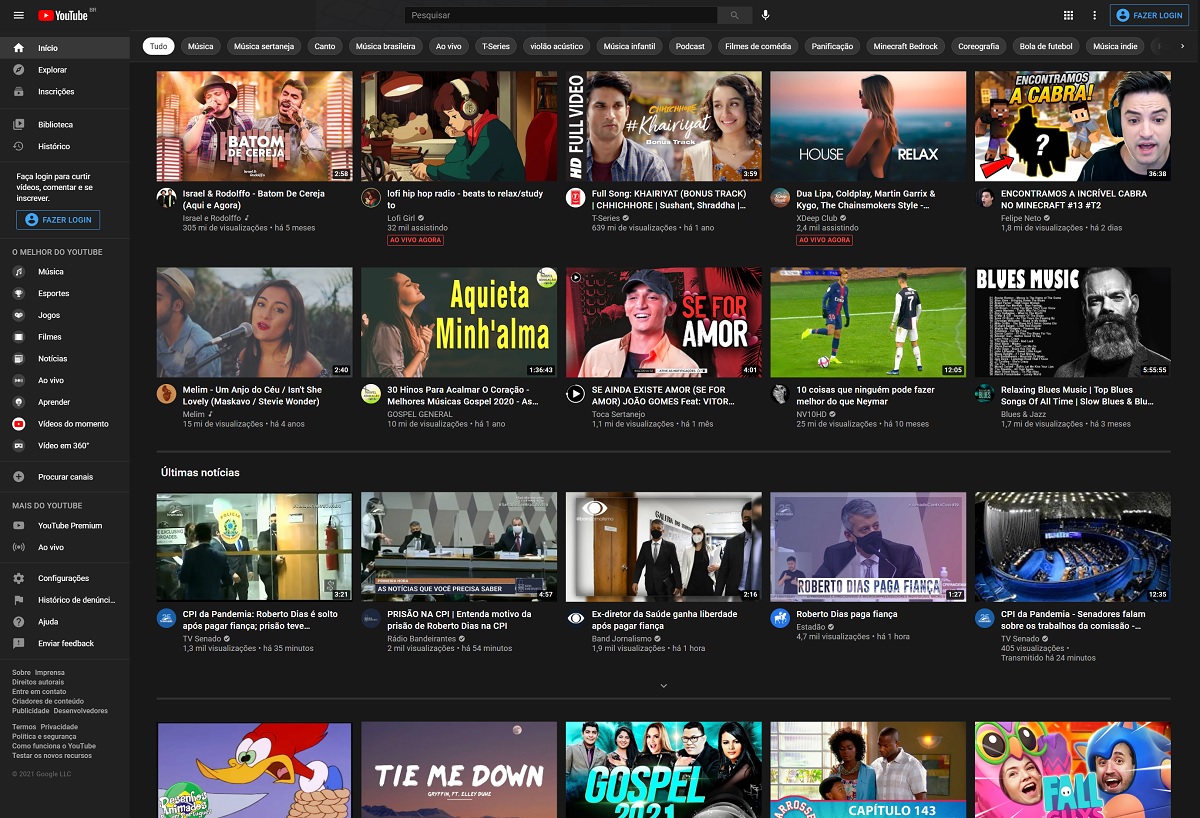The height and width of the screenshot is (818, 1200).
Task: Select the Tudo filter tab
Action: (158, 46)
